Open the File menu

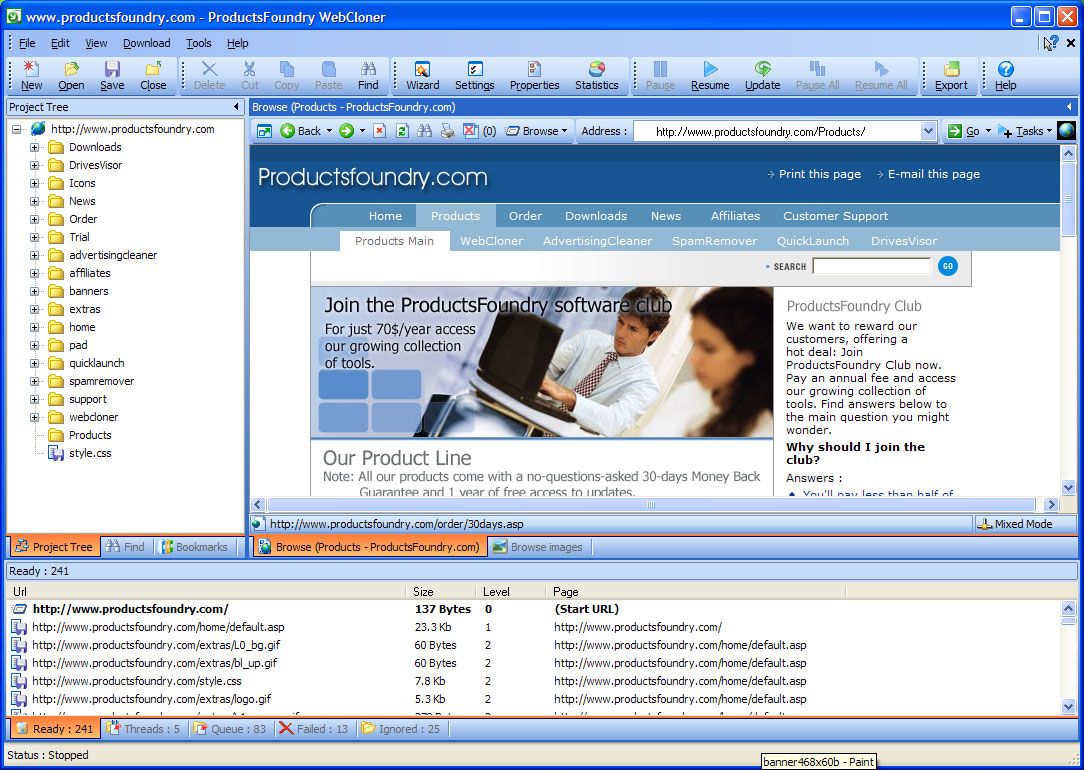(x=27, y=43)
